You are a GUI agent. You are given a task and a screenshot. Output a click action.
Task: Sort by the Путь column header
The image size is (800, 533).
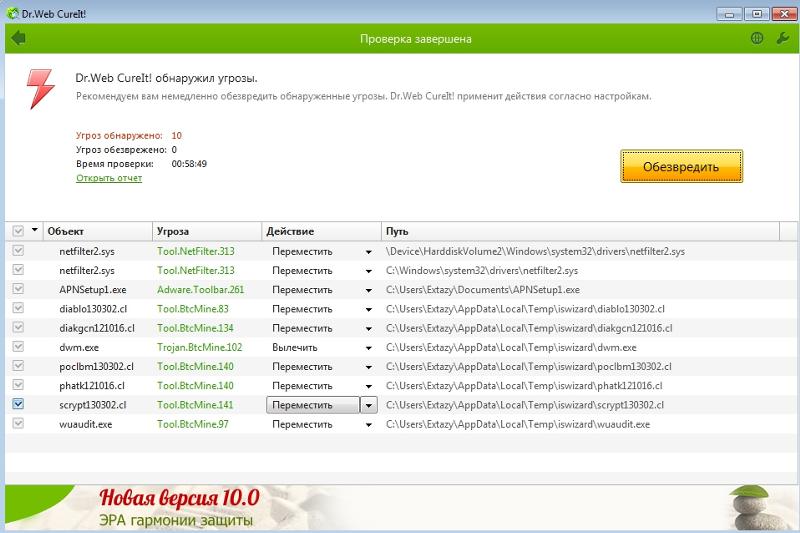pos(581,231)
